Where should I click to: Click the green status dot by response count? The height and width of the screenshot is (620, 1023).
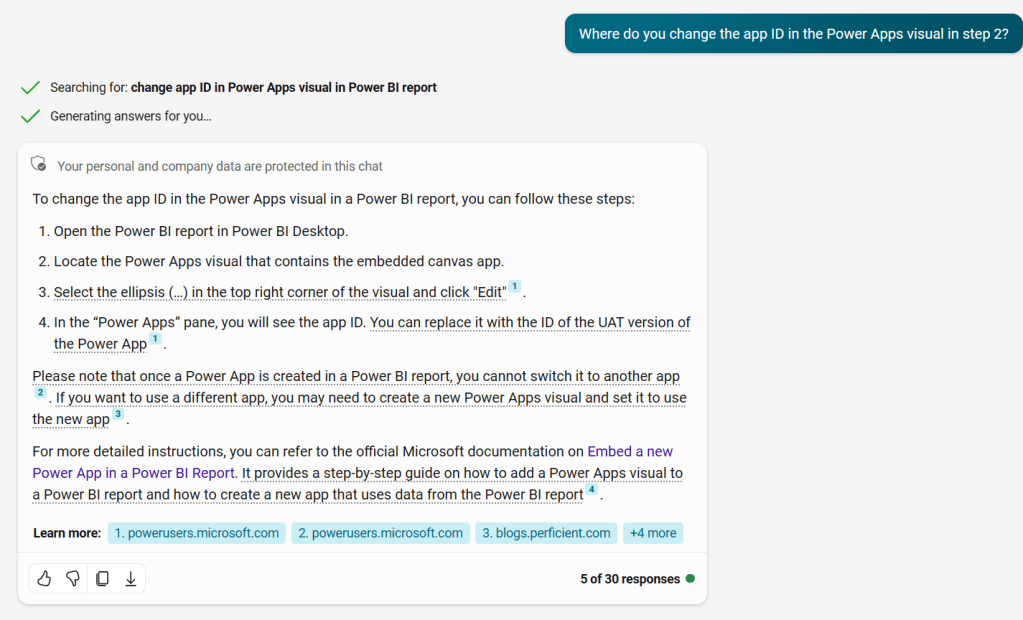[690, 579]
